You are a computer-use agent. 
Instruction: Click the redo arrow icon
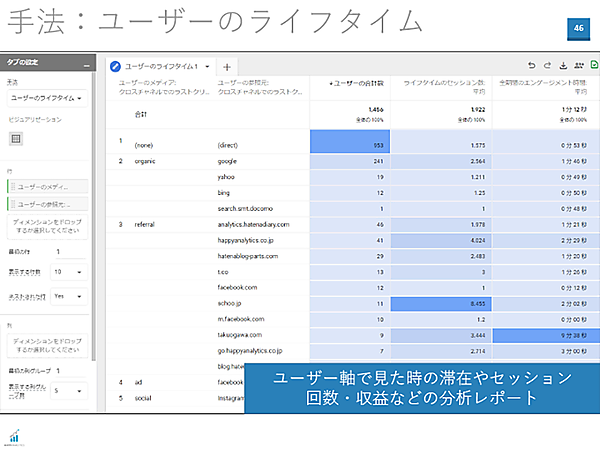coord(548,66)
